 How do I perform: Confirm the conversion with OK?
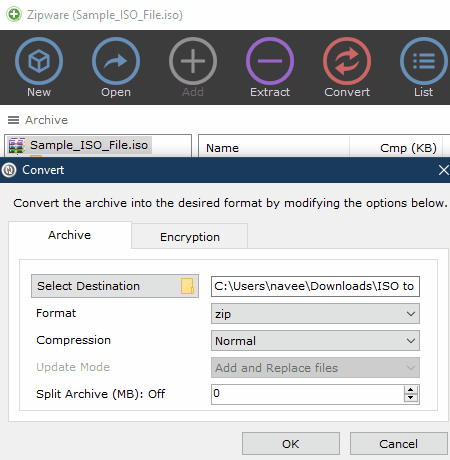291,444
